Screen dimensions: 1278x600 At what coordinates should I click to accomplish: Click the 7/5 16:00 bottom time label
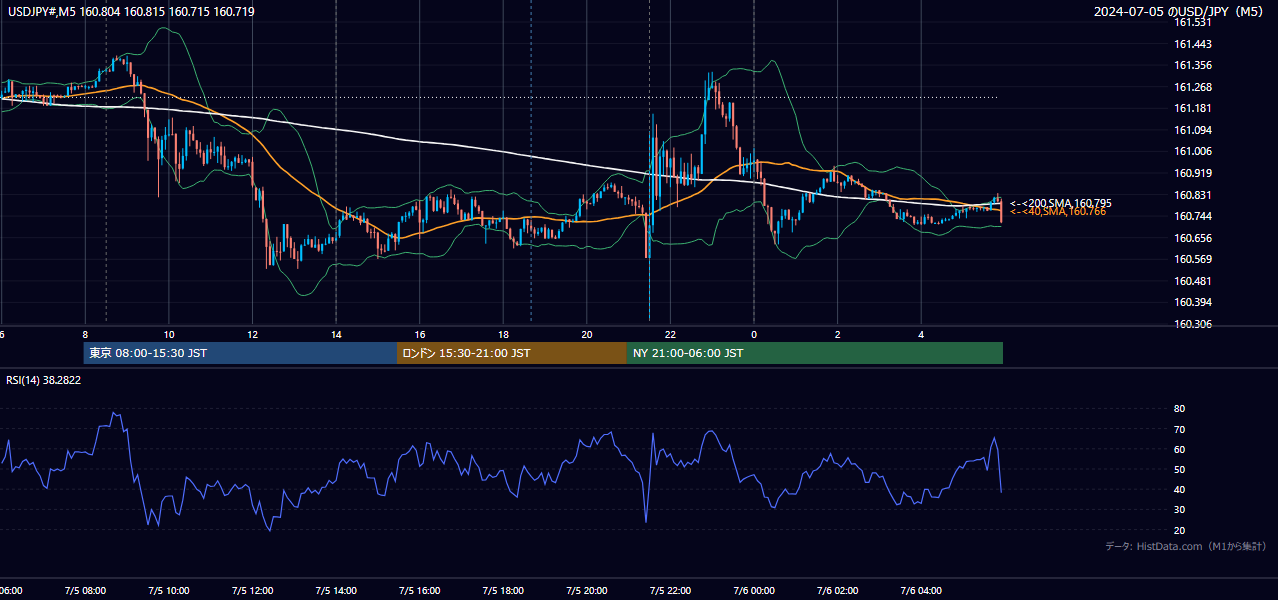pos(421,591)
